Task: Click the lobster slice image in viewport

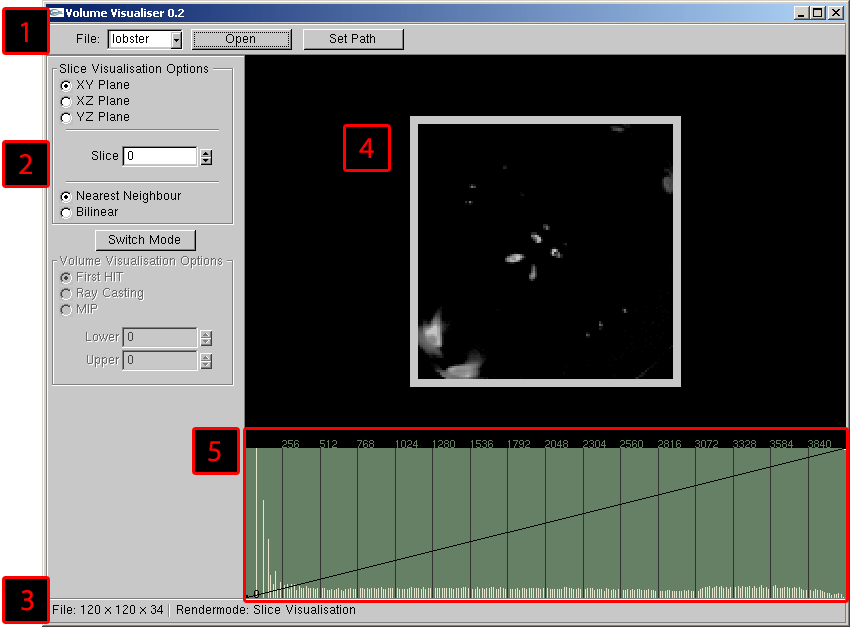Action: 545,251
